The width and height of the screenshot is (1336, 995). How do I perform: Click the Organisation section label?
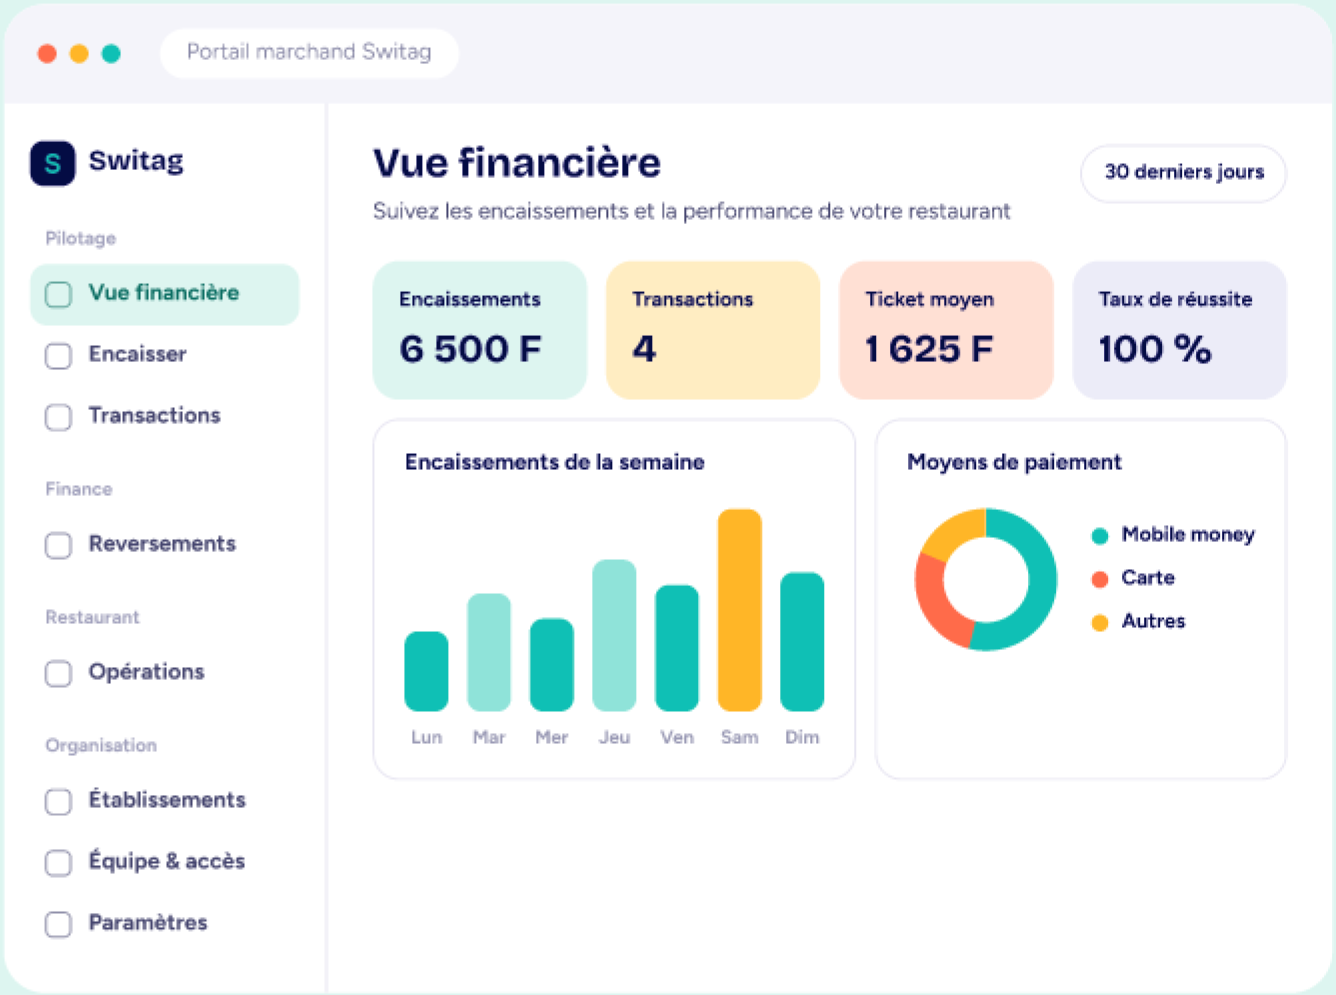pos(101,745)
